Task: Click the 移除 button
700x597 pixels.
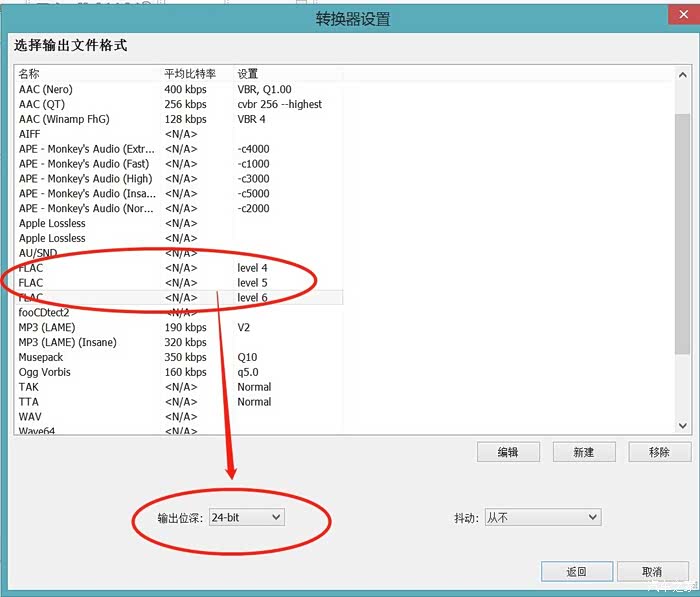Action: (x=659, y=452)
